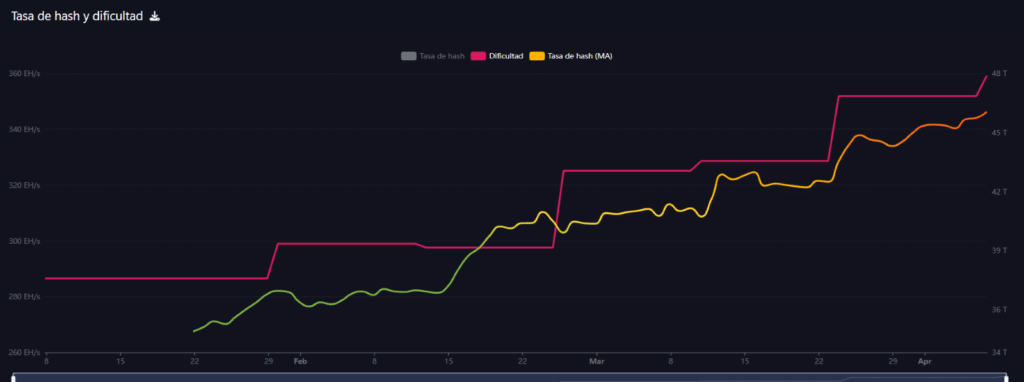The width and height of the screenshot is (1024, 382).
Task: Click the grey Tasa de hash swatch
Action: pos(409,56)
